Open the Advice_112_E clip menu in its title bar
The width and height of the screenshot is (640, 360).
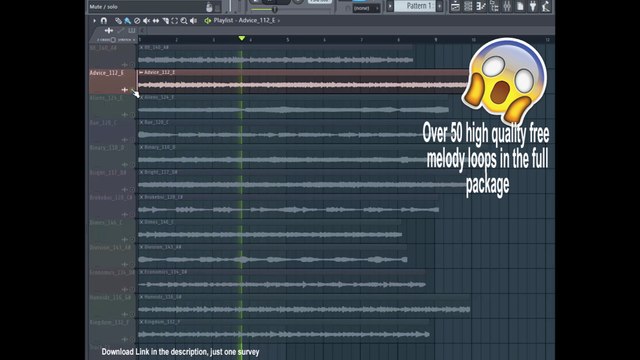point(141,72)
